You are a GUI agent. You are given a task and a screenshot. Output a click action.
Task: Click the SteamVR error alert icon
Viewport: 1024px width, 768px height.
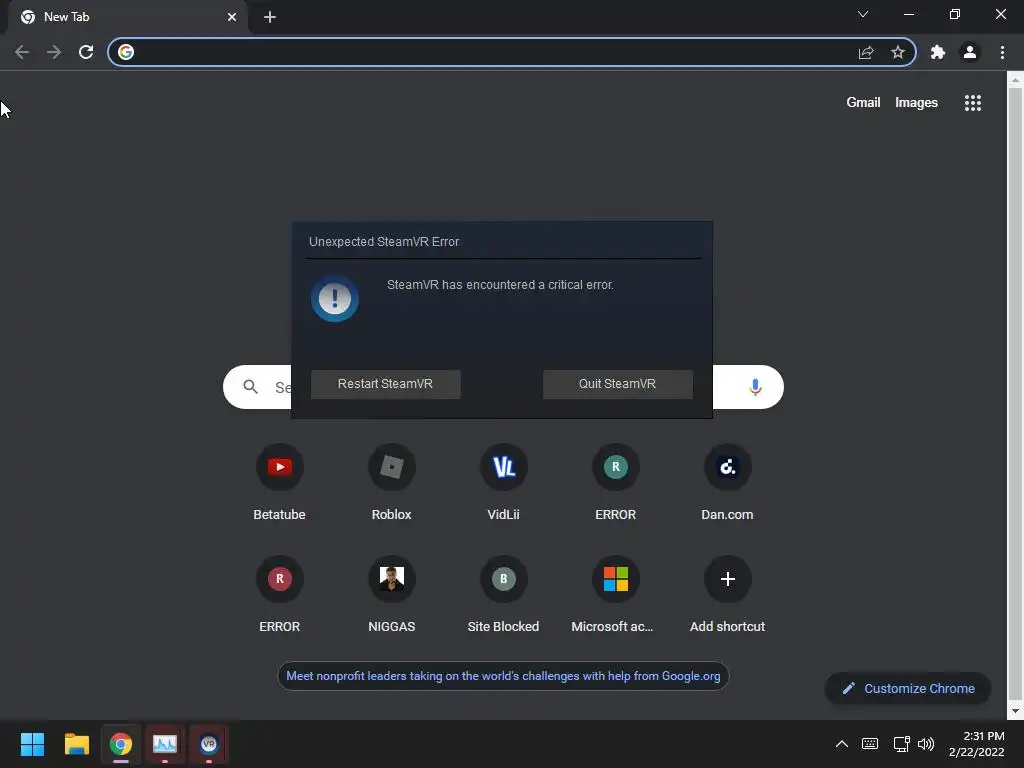coord(334,299)
